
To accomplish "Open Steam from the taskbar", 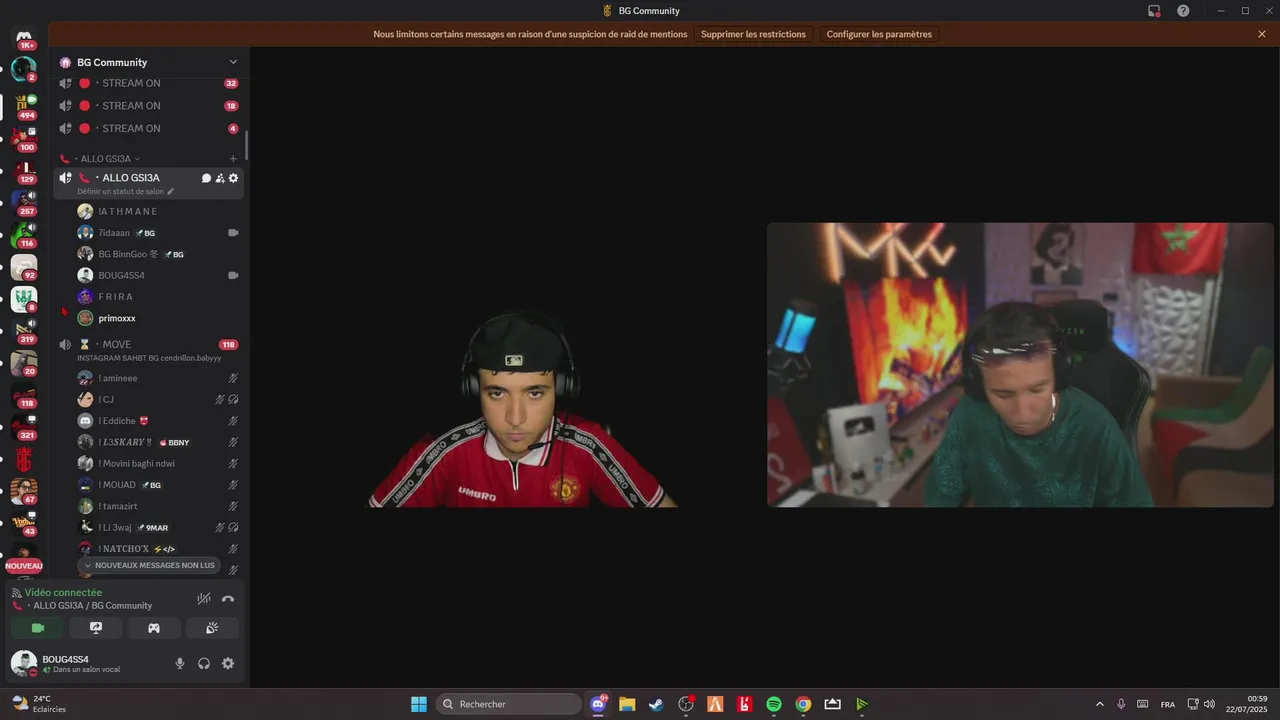I will pos(656,704).
